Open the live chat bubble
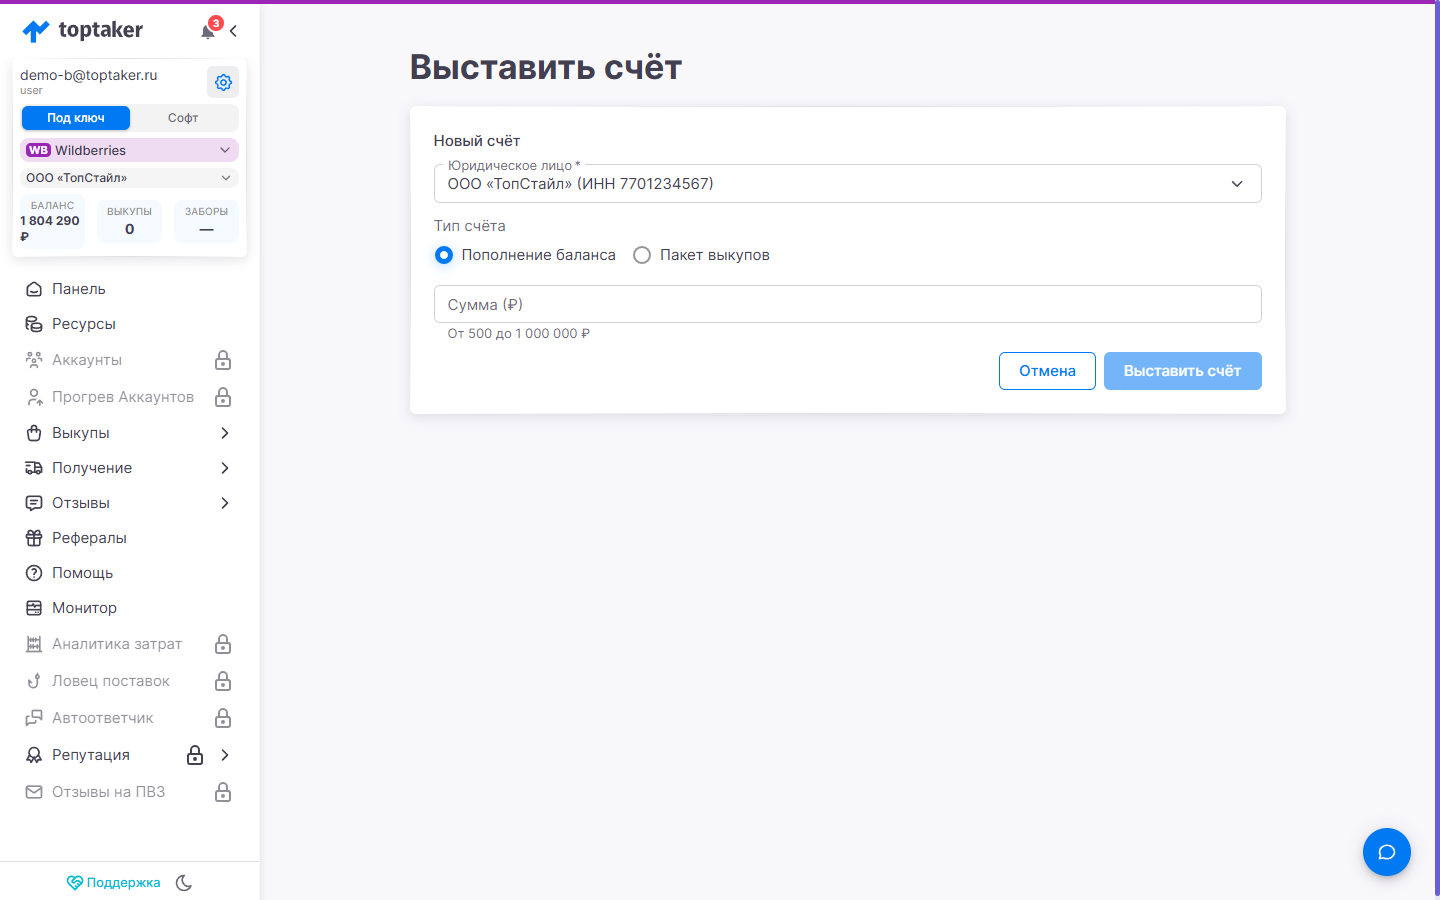This screenshot has height=900, width=1440. click(1386, 852)
